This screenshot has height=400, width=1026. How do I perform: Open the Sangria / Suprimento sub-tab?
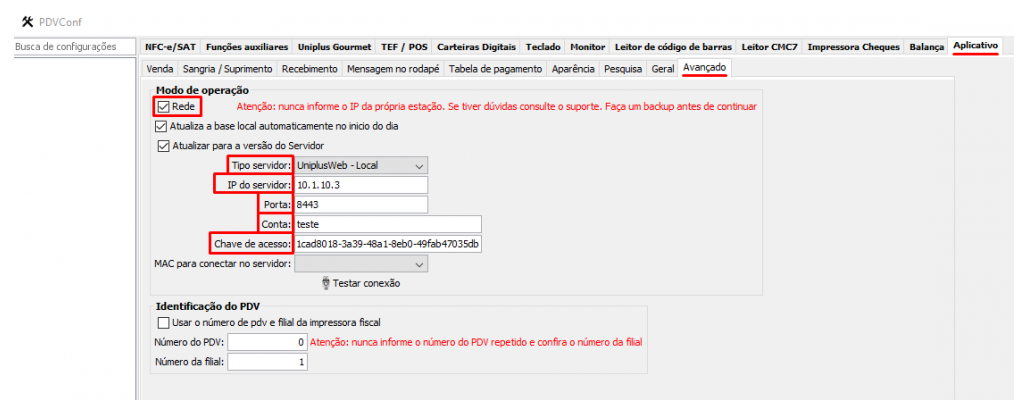click(x=227, y=69)
